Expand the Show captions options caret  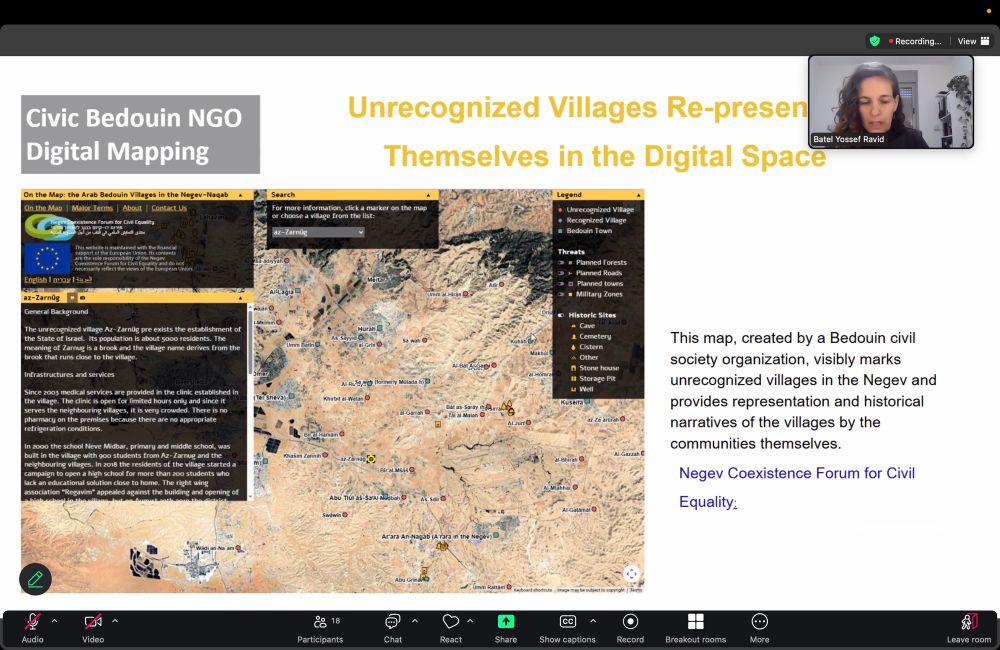[x=592, y=620]
